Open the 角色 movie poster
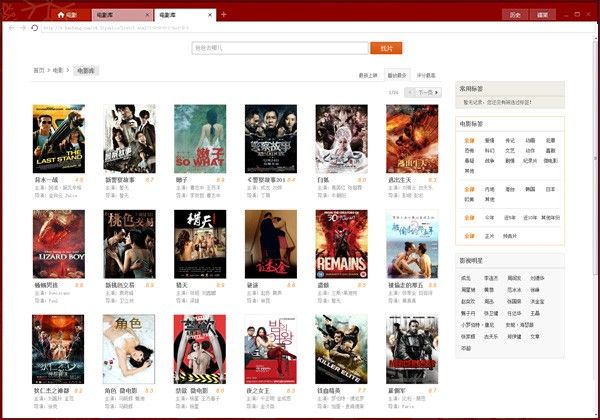 click(129, 349)
